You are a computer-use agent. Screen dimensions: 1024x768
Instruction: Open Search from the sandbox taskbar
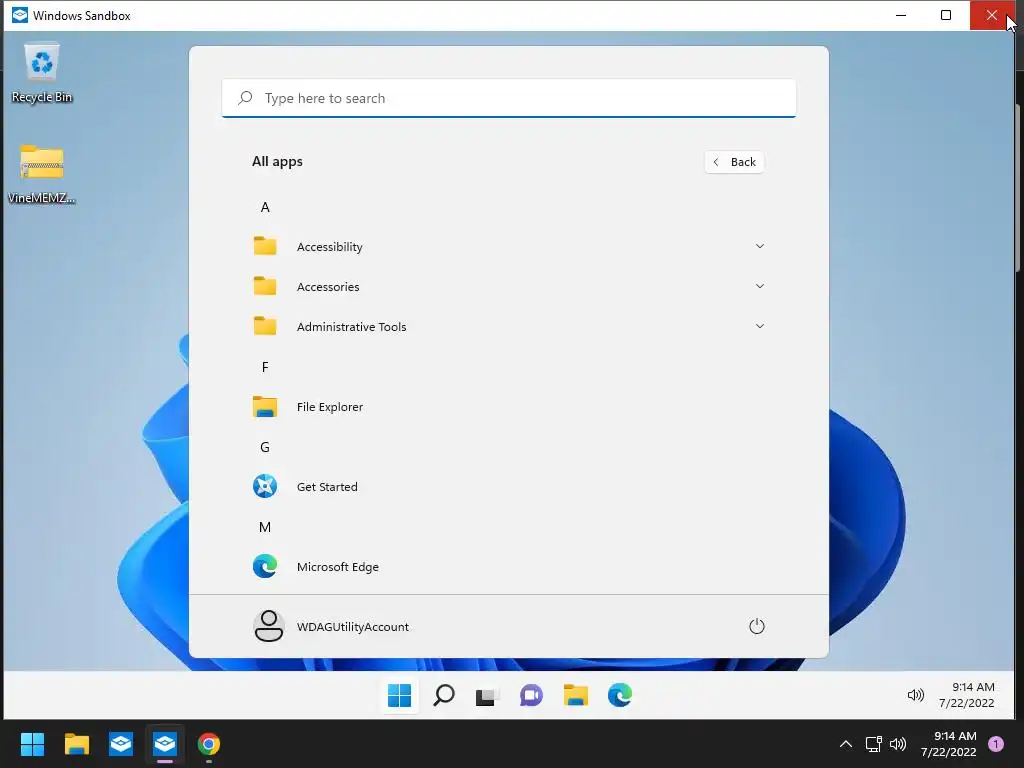(443, 695)
